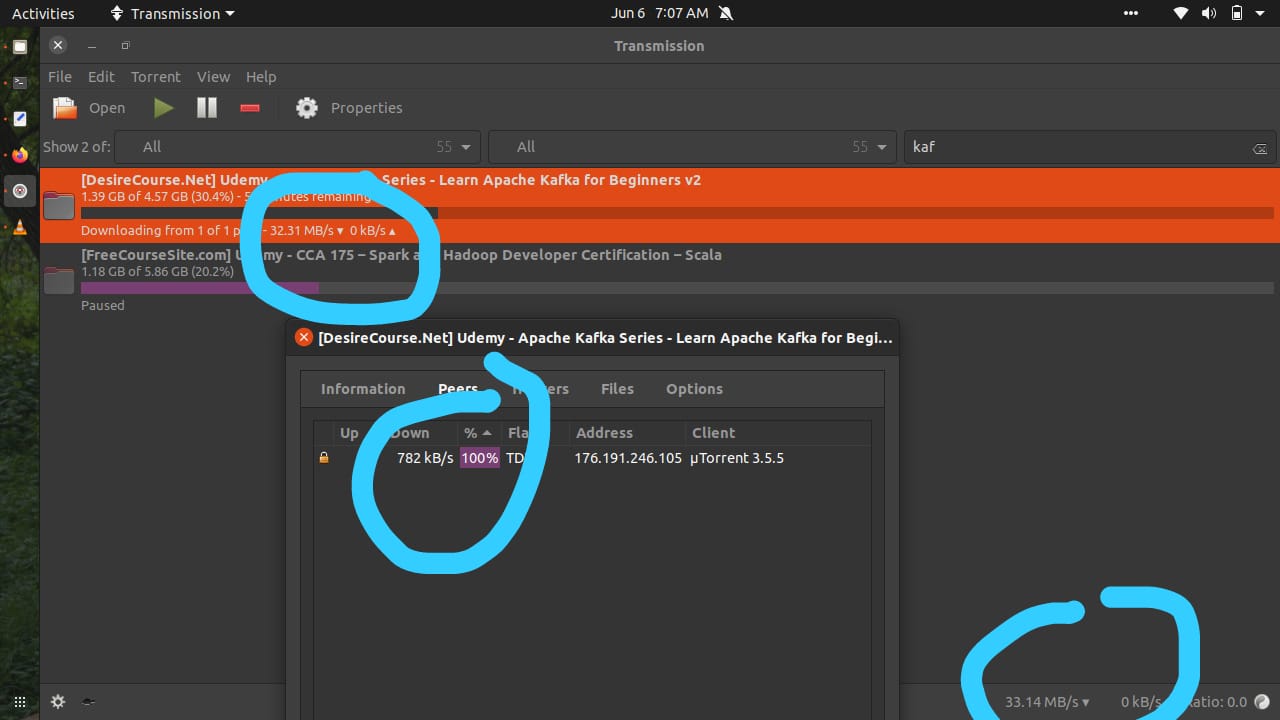Viewport: 1280px width, 720px height.
Task: Click the progress bar of the DesireCourse torrent
Action: point(678,213)
